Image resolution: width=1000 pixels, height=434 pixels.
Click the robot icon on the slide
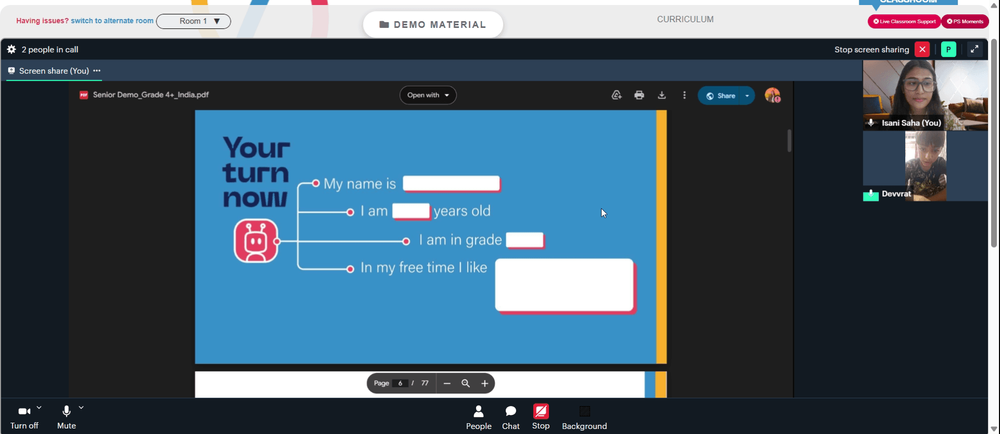256,241
